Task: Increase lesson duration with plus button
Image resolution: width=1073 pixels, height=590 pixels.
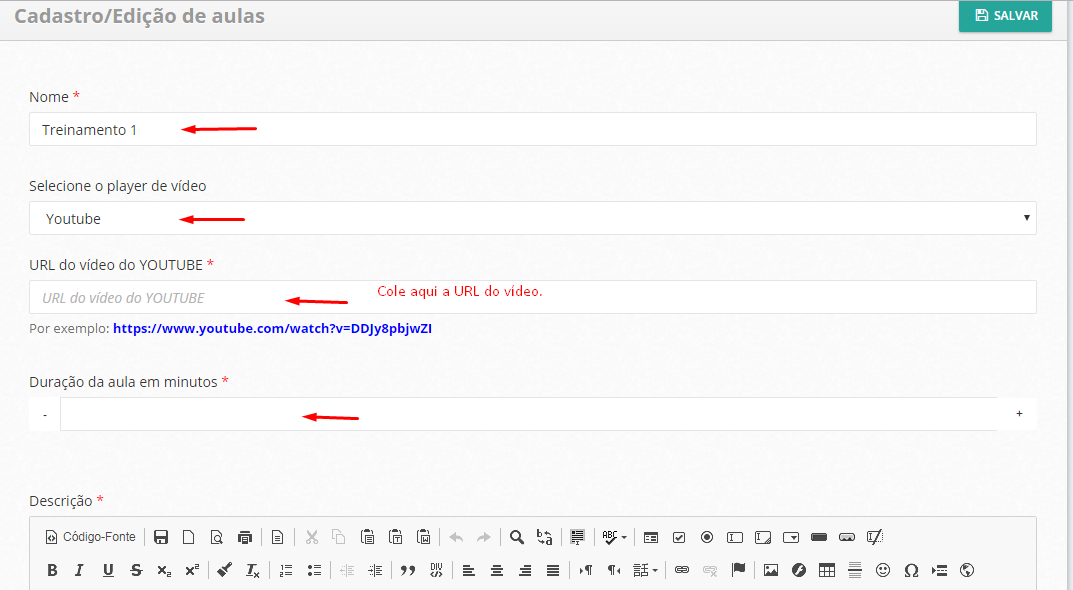Action: click(x=1019, y=414)
